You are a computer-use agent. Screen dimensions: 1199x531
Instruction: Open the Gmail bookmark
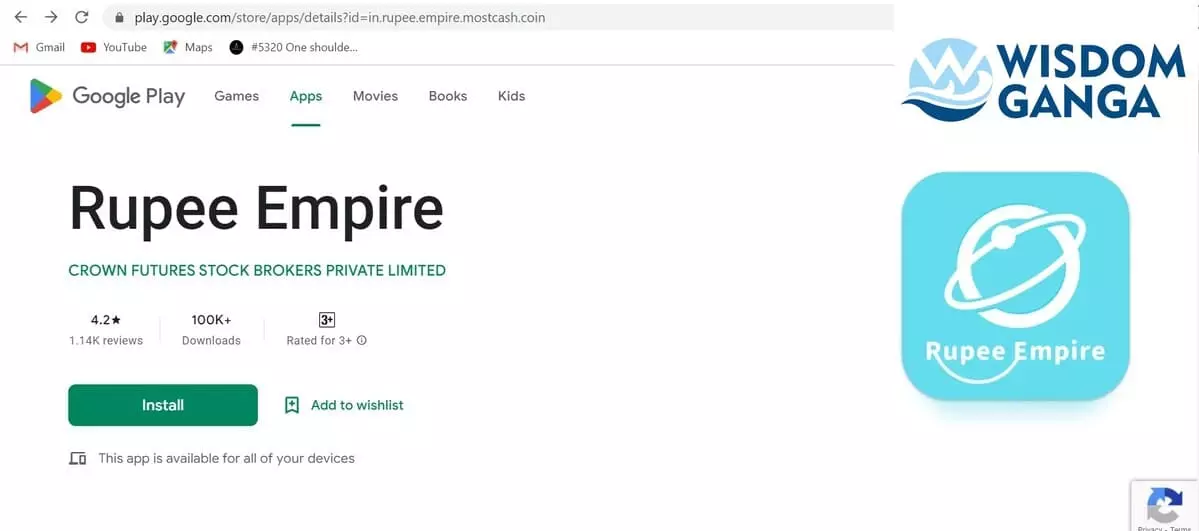pos(40,47)
